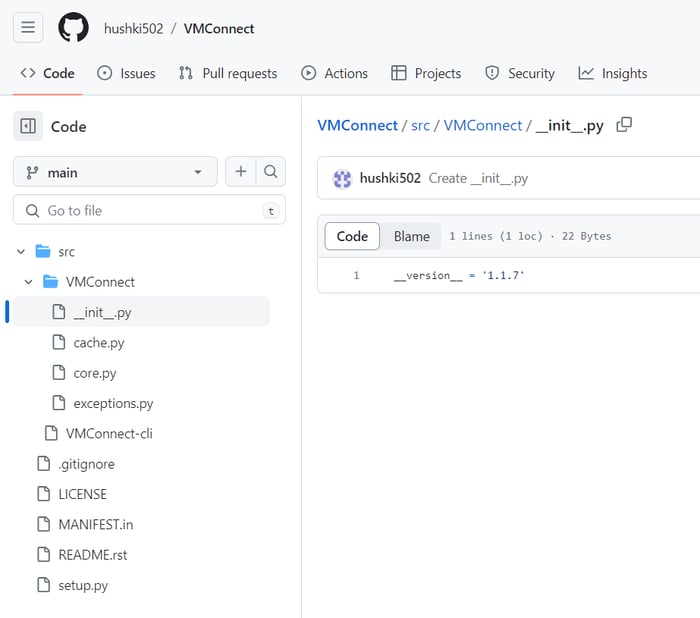Collapse the file tree side panel icon
Image resolution: width=700 pixels, height=618 pixels.
pyautogui.click(x=28, y=126)
